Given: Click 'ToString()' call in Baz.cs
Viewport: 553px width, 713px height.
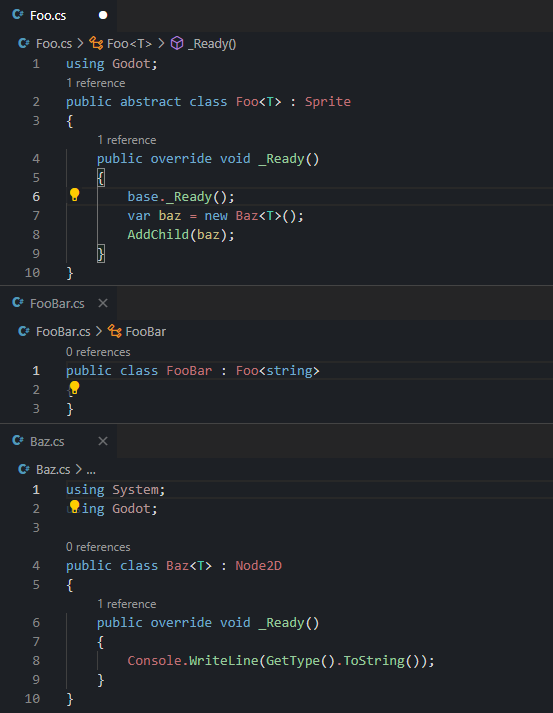Looking at the screenshot, I should (x=381, y=661).
